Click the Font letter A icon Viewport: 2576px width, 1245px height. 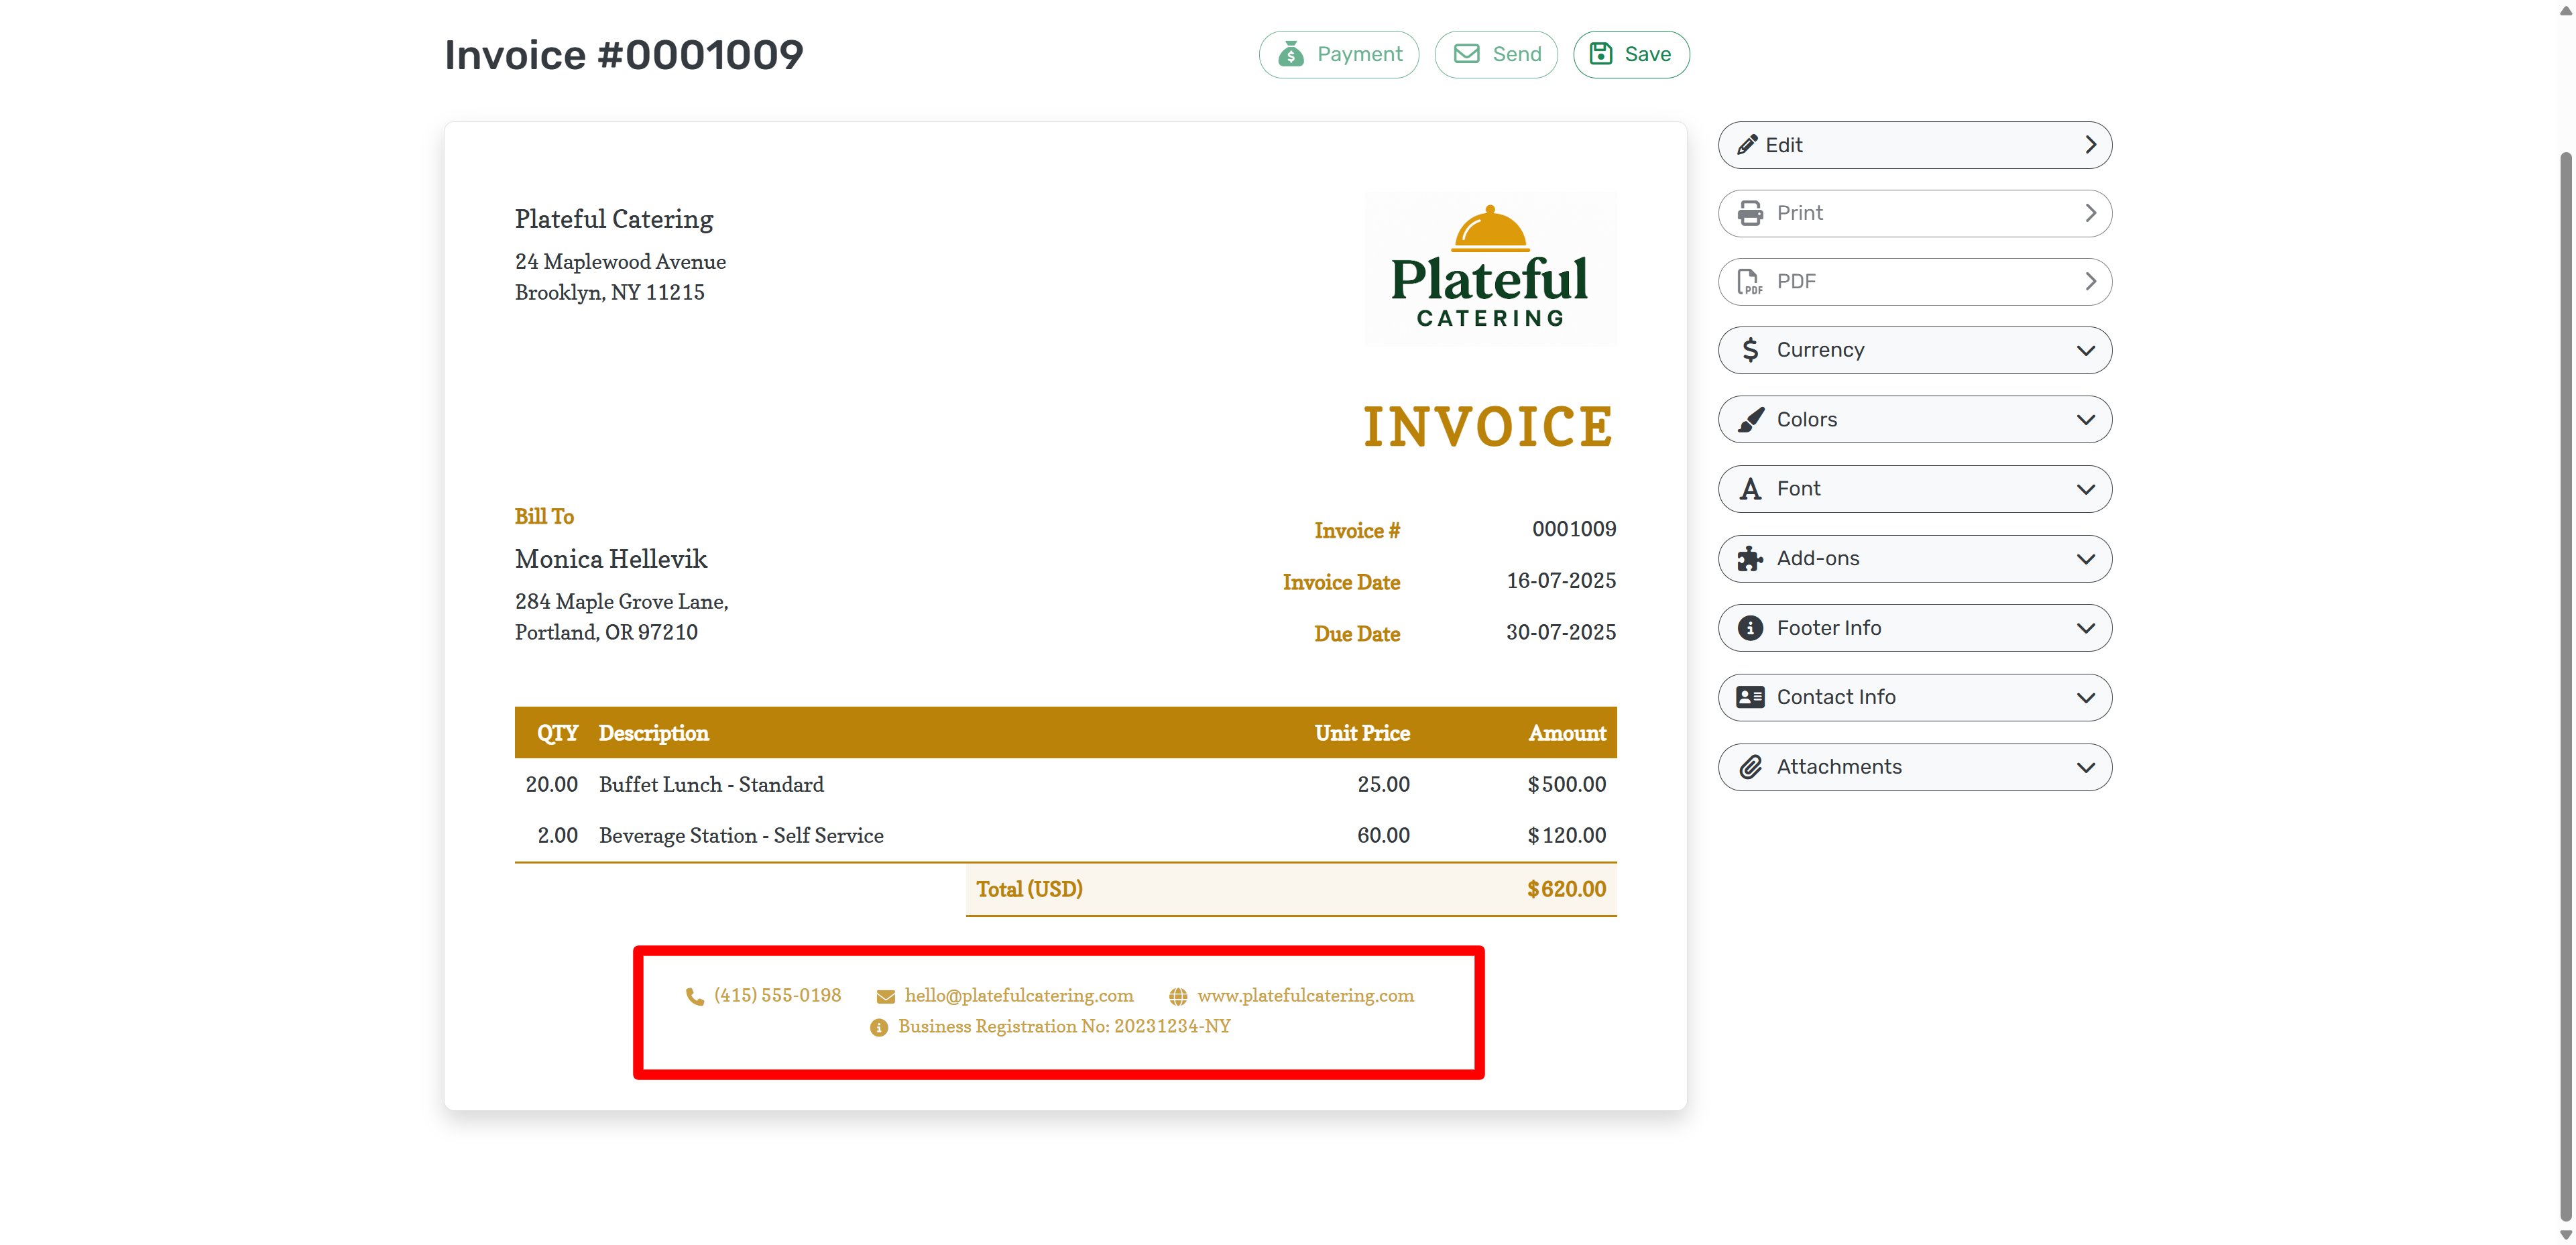point(1750,489)
